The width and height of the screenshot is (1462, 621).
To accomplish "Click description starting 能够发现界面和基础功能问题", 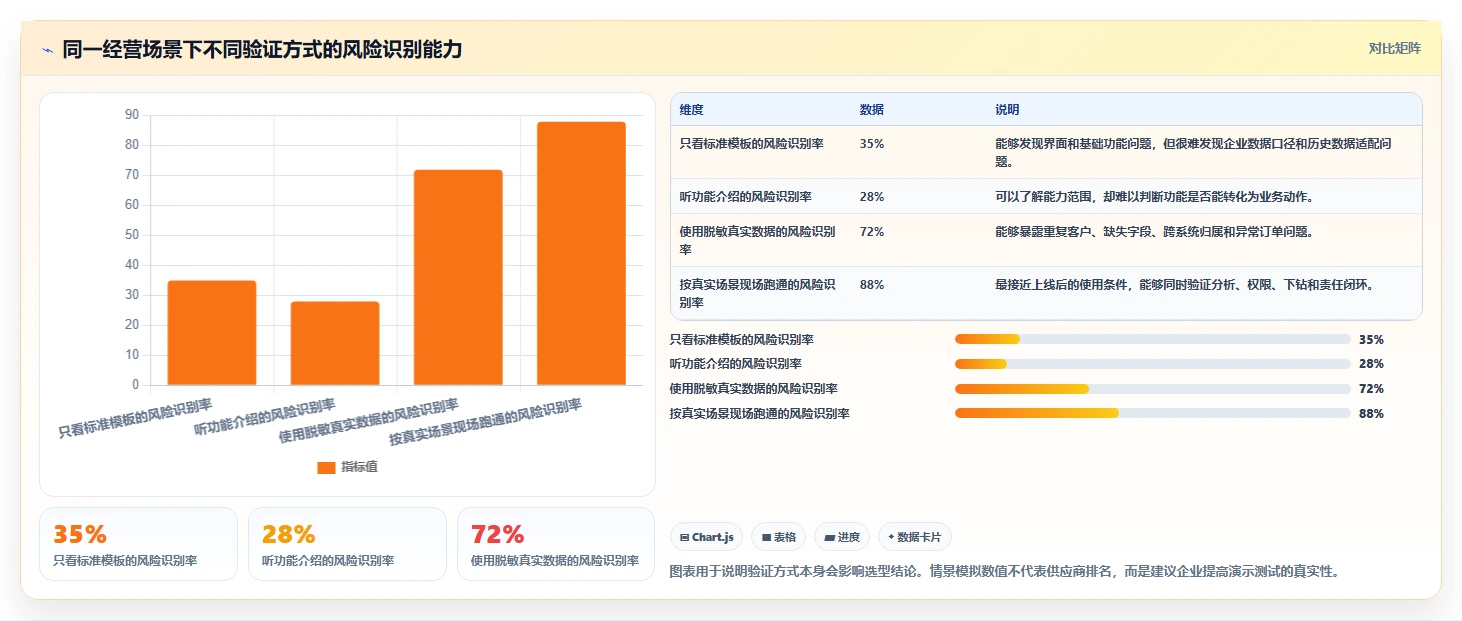I will (x=1193, y=152).
